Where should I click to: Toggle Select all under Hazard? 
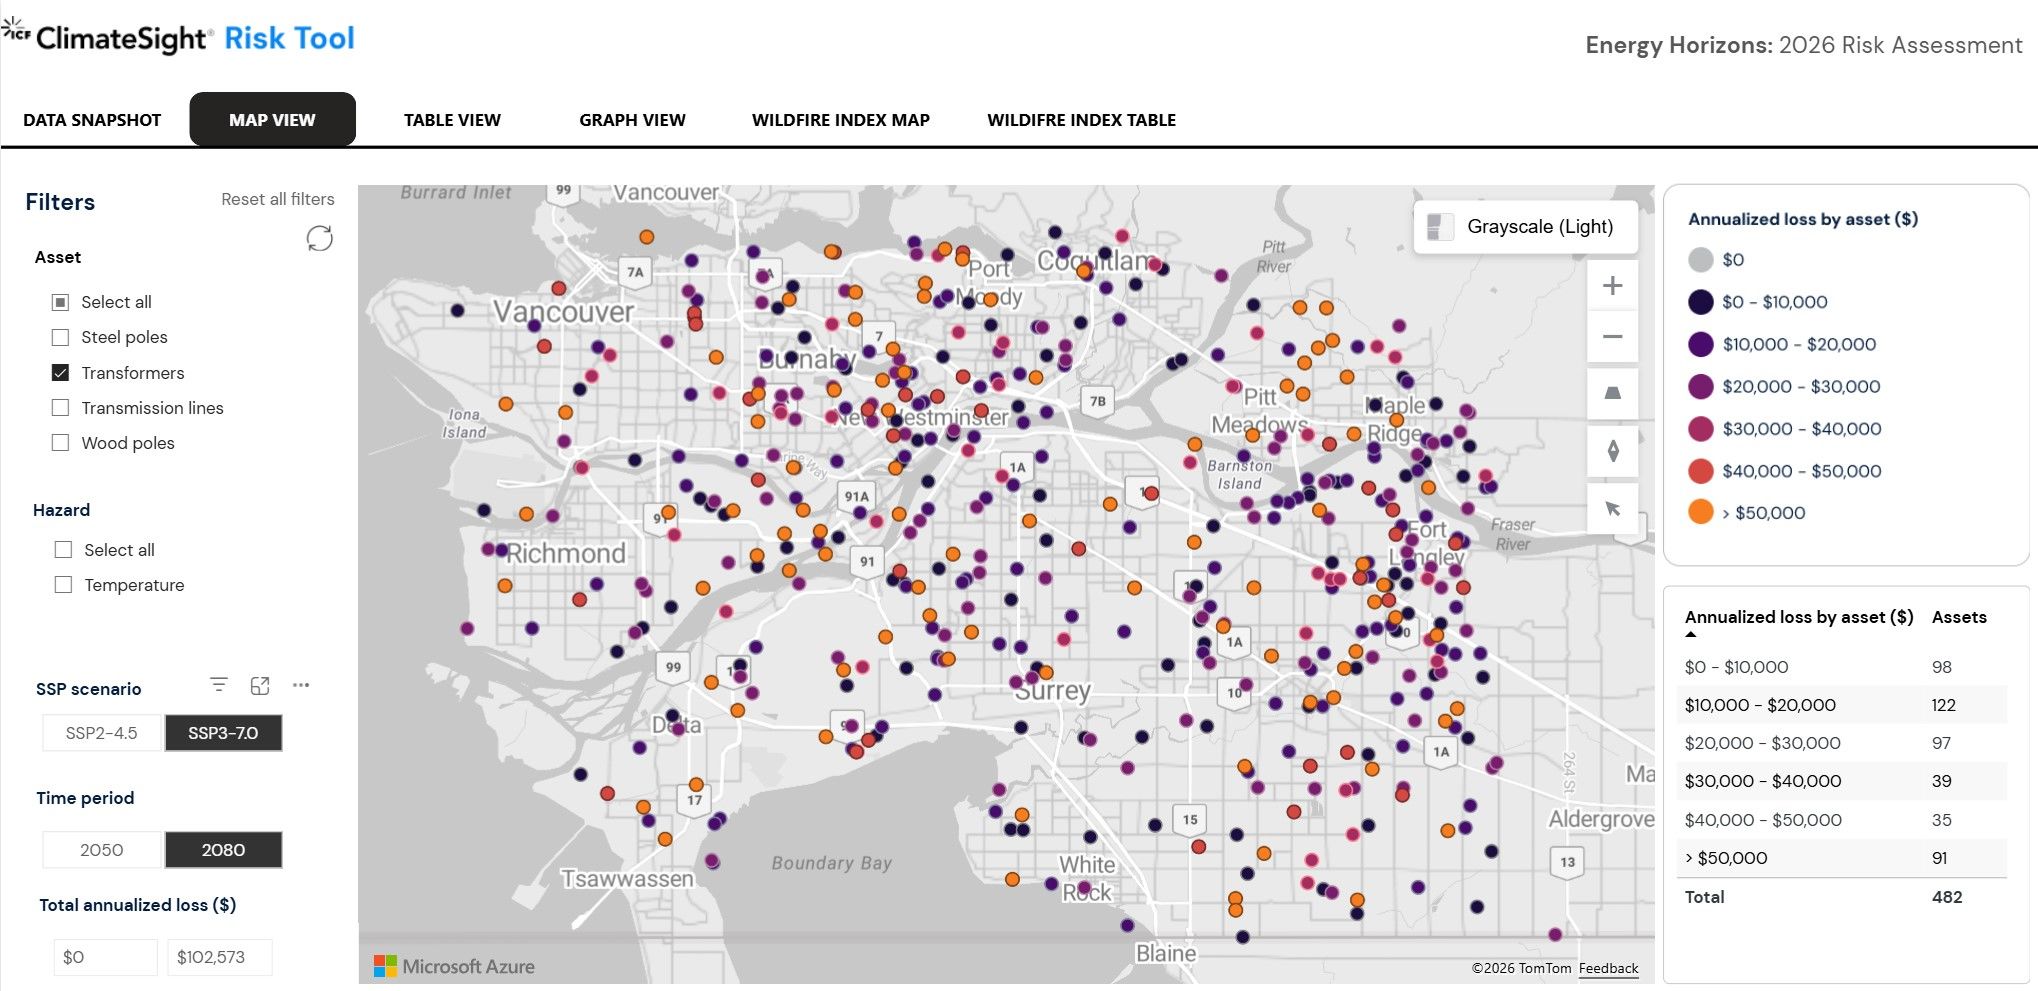point(64,549)
